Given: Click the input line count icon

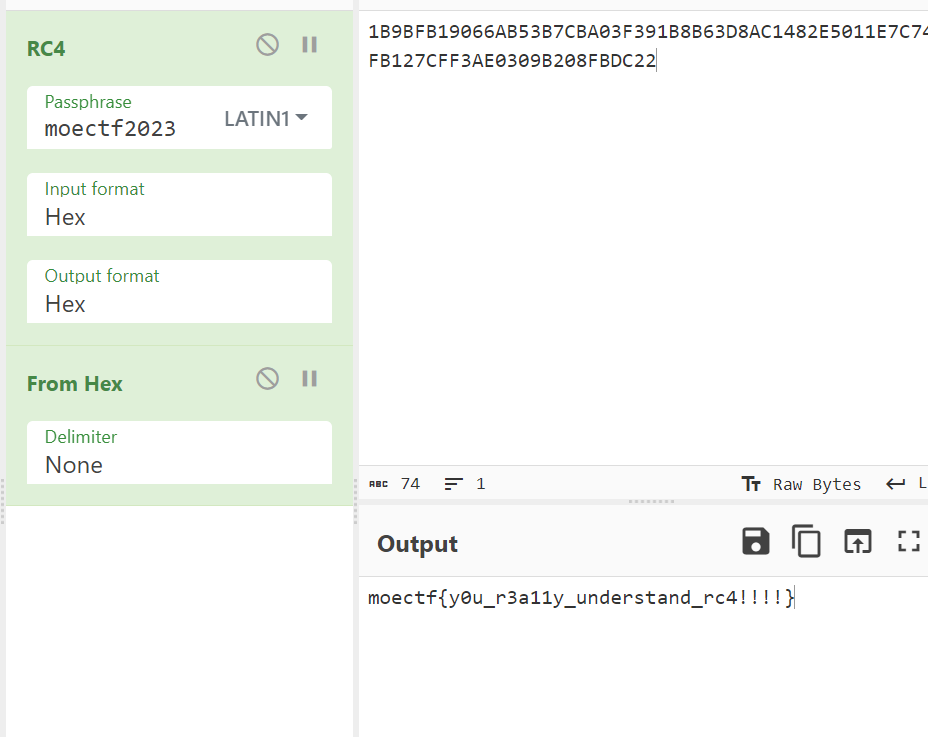Looking at the screenshot, I should 454,484.
